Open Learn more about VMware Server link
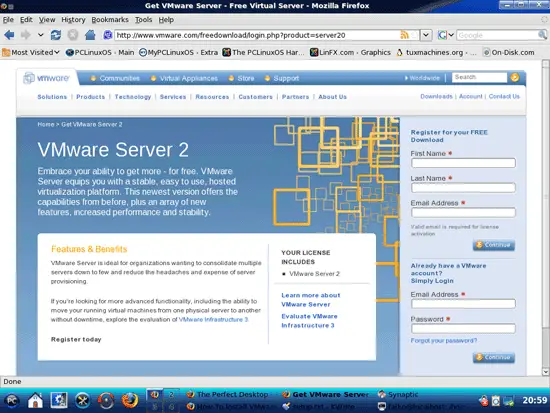 [x=311, y=300]
